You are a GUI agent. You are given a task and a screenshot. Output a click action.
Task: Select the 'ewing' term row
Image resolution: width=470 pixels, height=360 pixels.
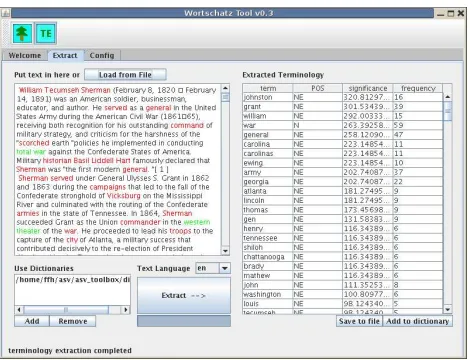point(343,163)
